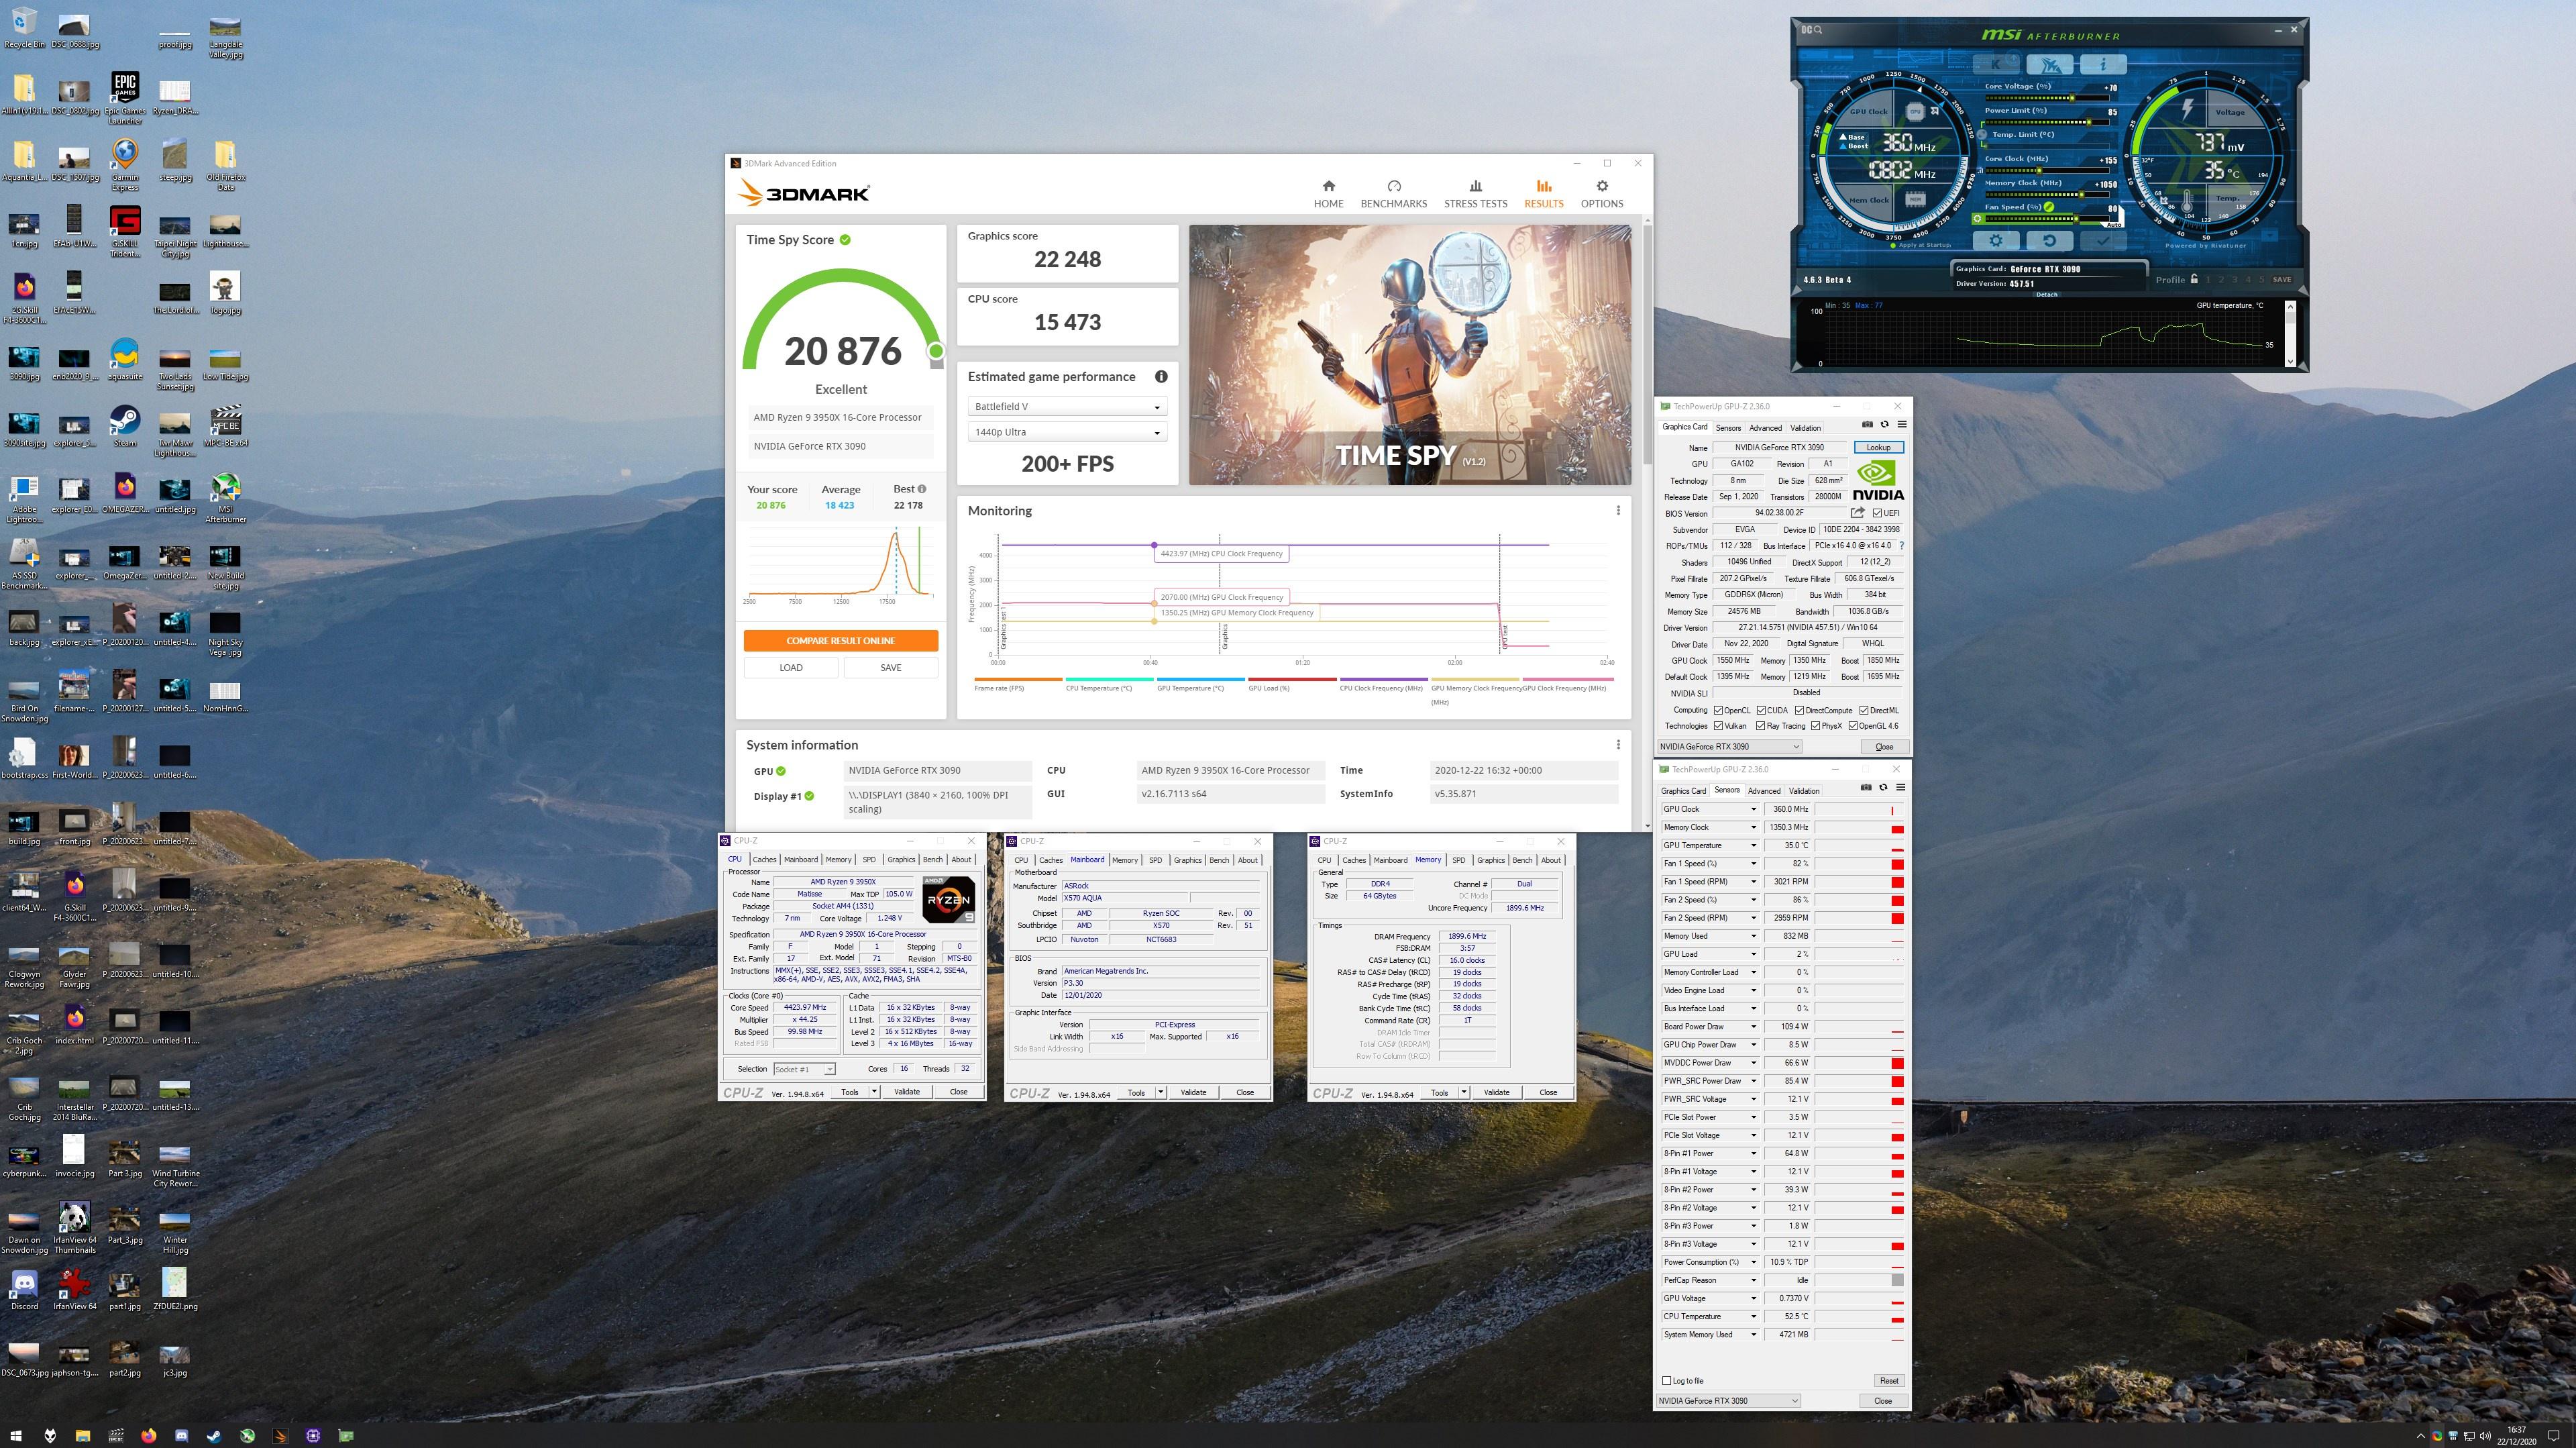Switch to the Validation tab in GPU-Z Sensors window
This screenshot has height=1448, width=2576.
(x=1804, y=791)
